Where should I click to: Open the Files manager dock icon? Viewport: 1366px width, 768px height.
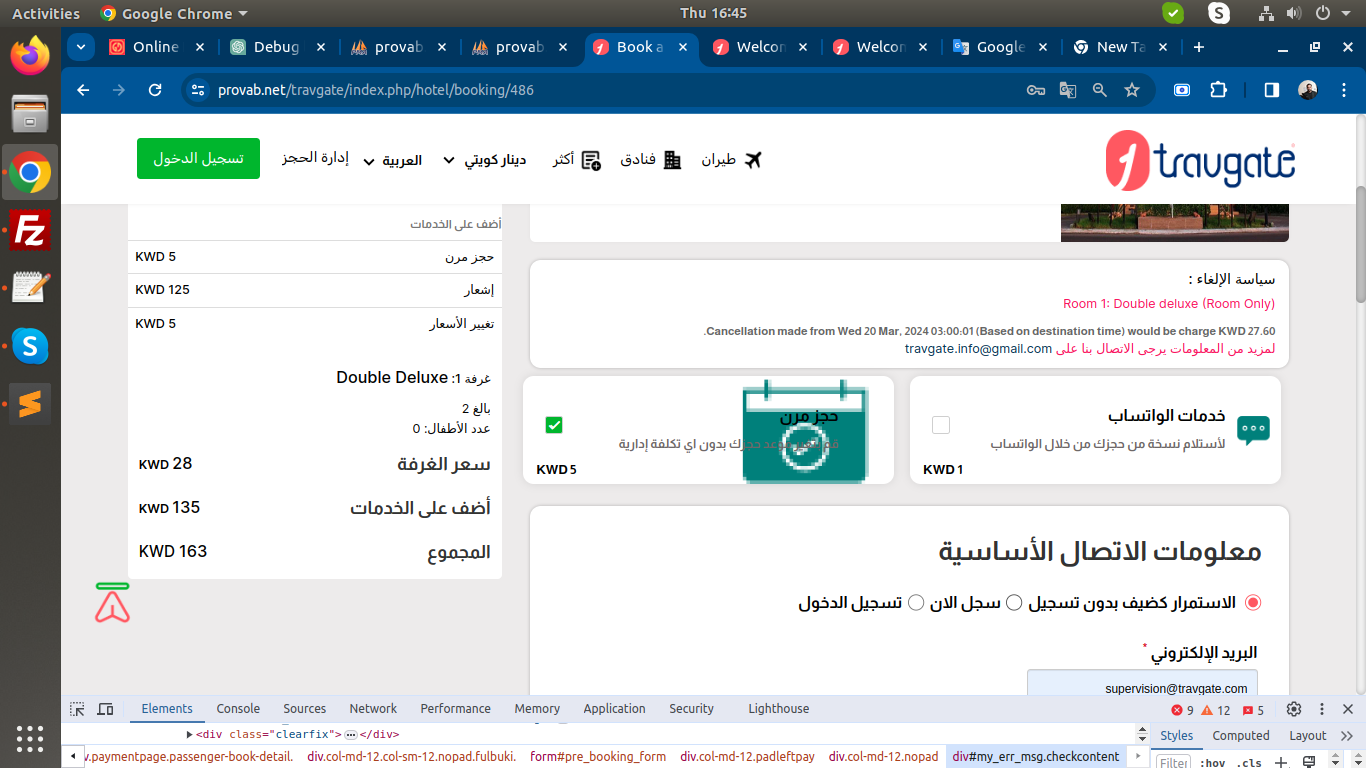[x=30, y=114]
